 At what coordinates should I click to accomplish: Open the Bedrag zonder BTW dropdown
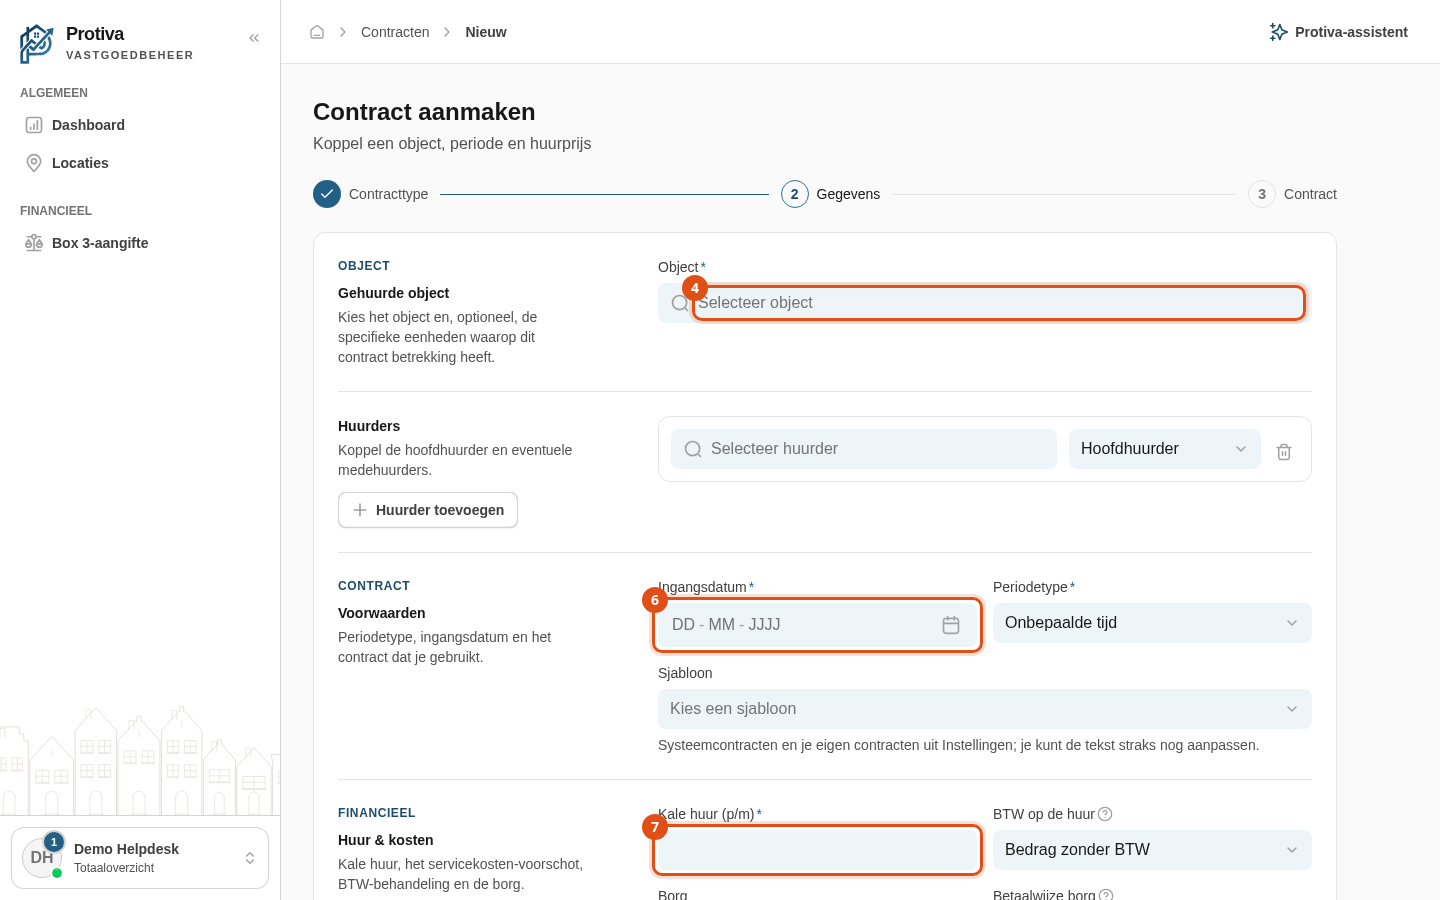(x=1152, y=850)
